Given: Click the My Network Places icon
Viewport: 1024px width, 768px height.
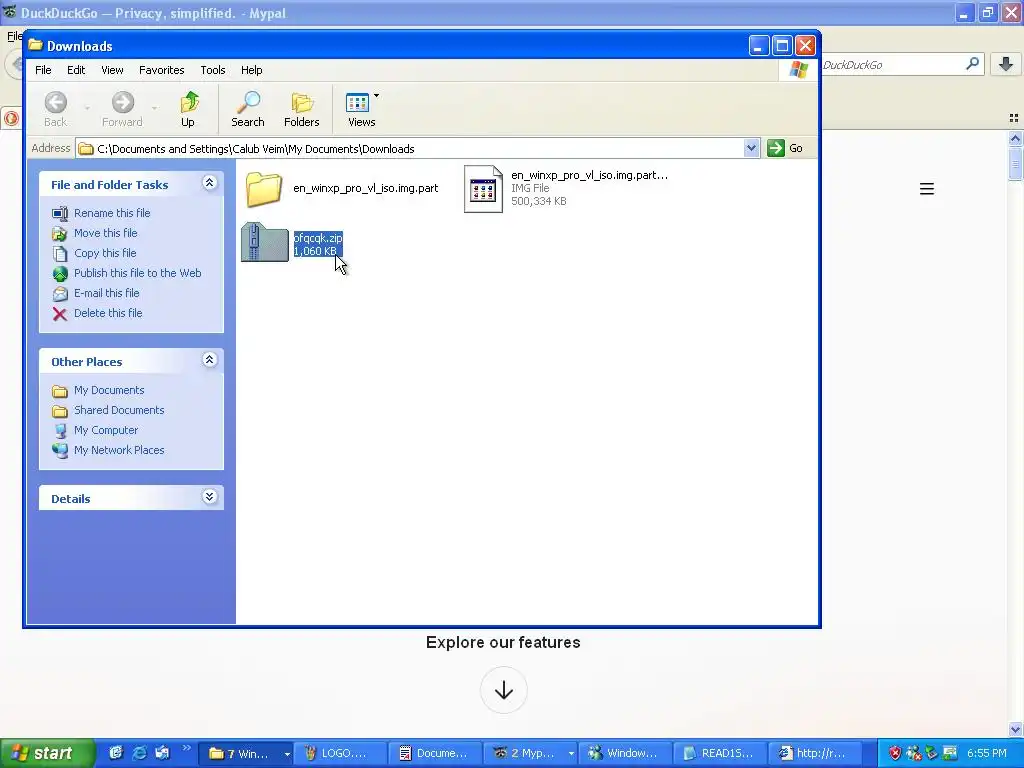Looking at the screenshot, I should tap(60, 451).
